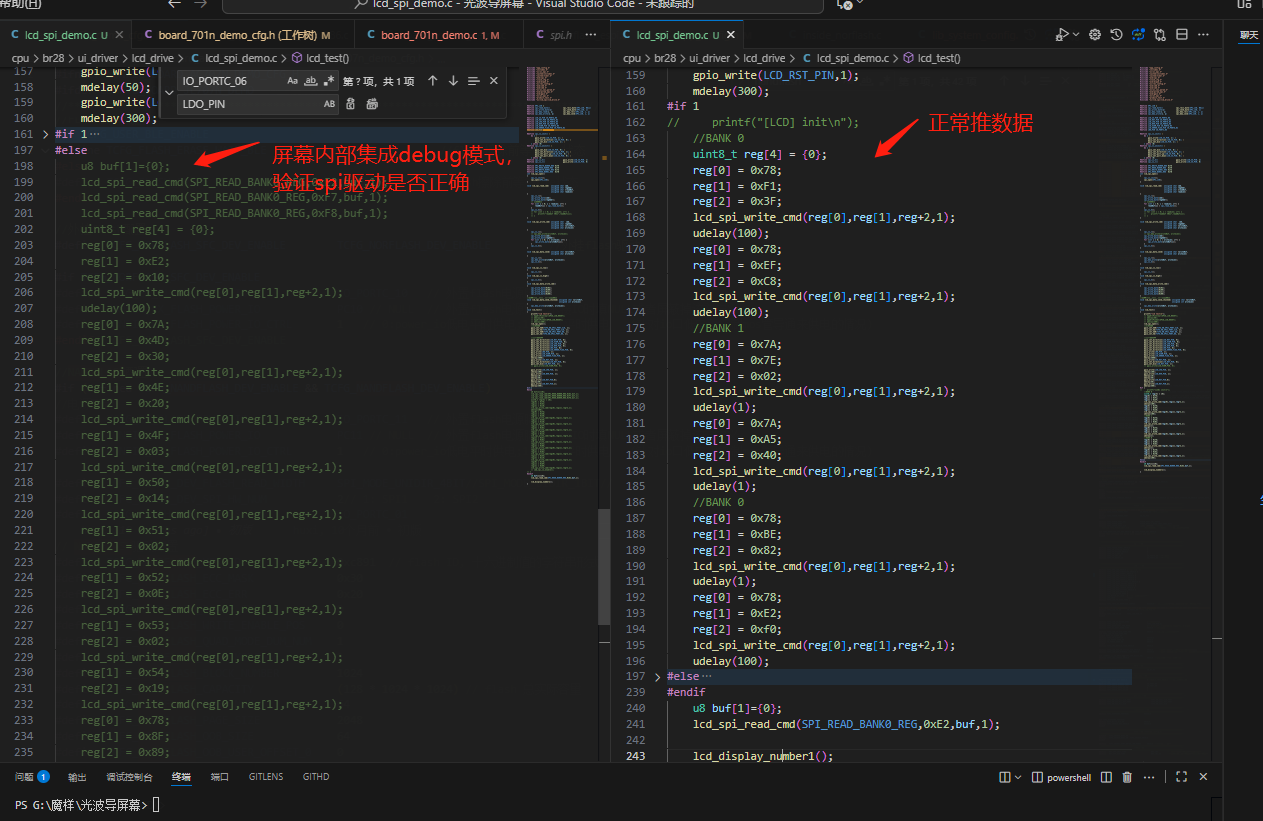The height and width of the screenshot is (821, 1263).
Task: Toggle Find in Selection in find widget
Action: (x=474, y=80)
